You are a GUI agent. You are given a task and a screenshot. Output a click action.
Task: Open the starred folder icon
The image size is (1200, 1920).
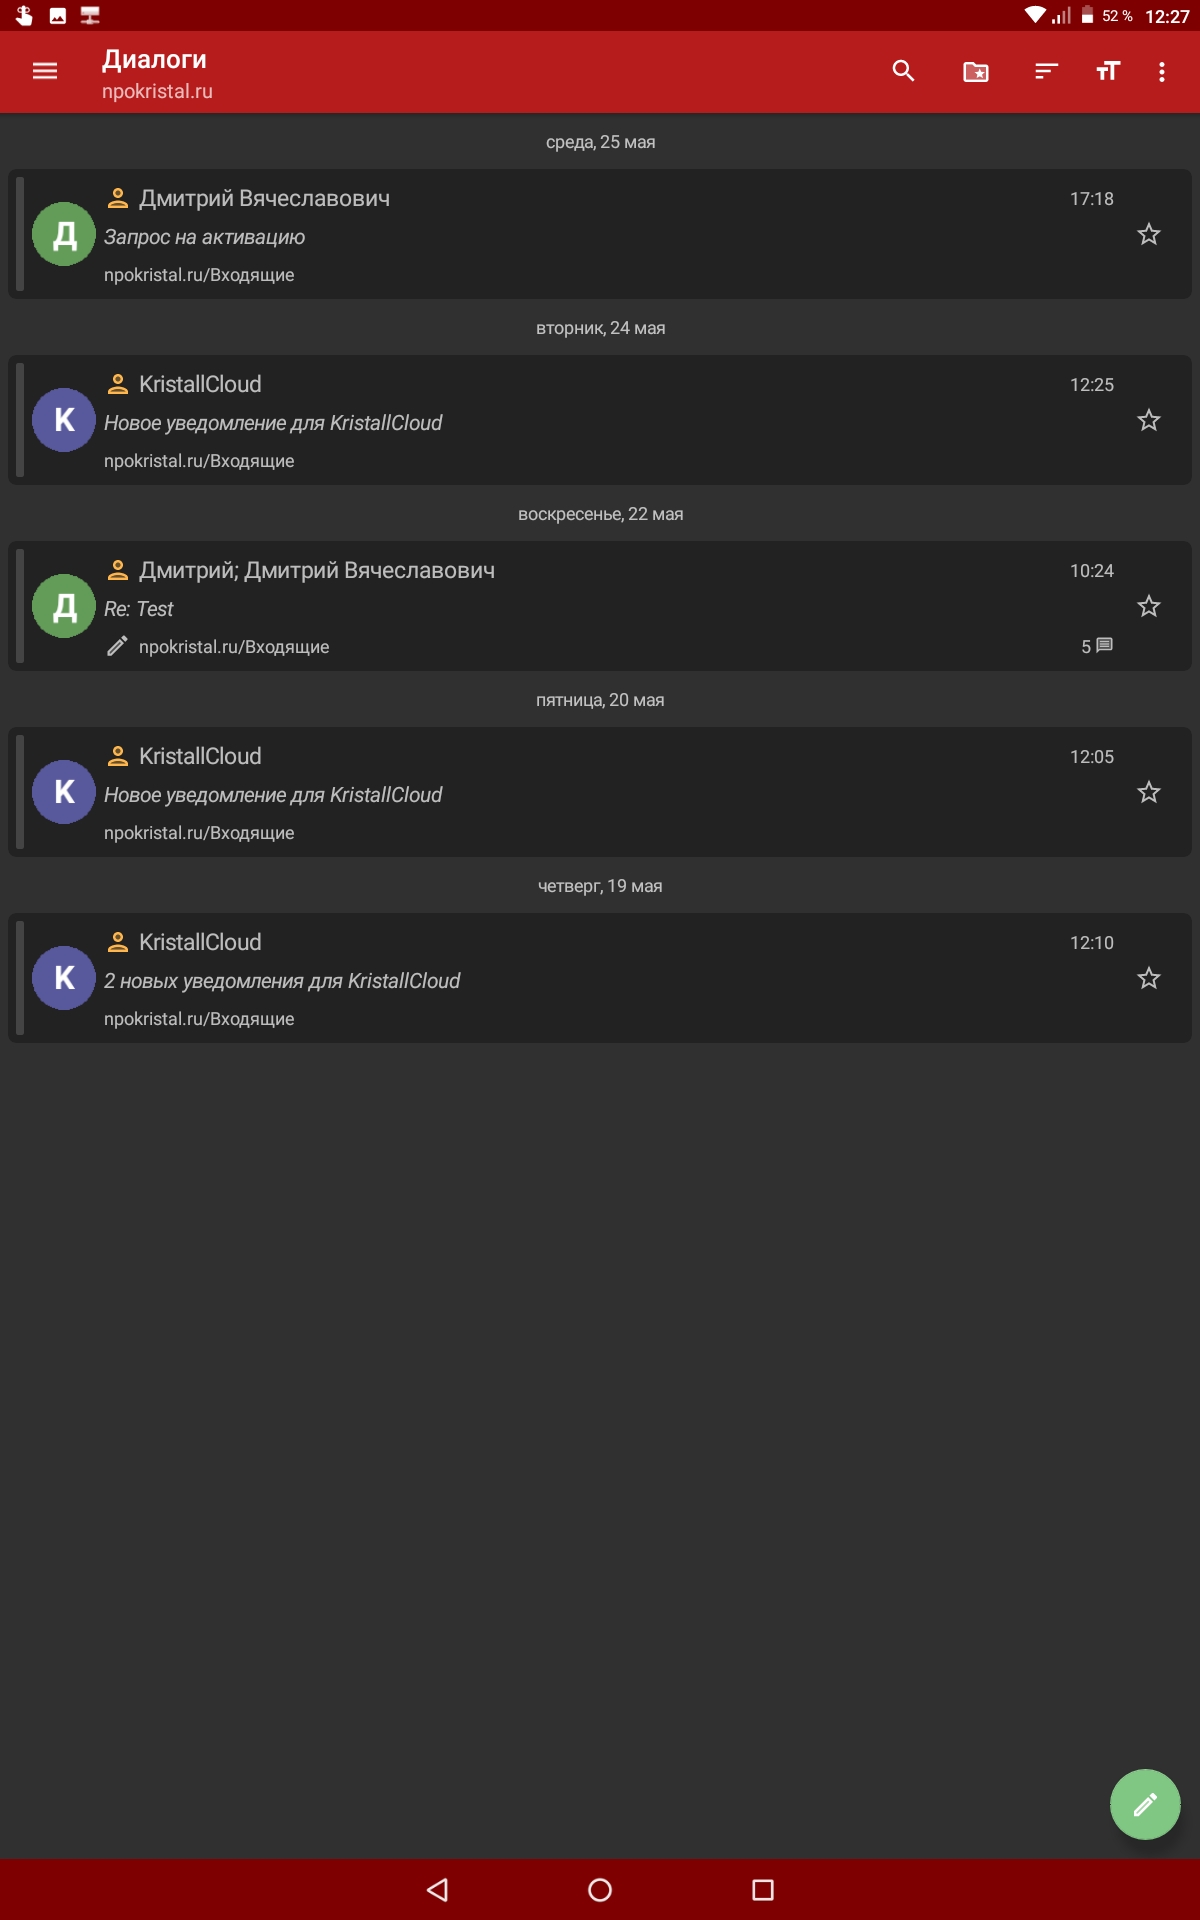pos(975,71)
